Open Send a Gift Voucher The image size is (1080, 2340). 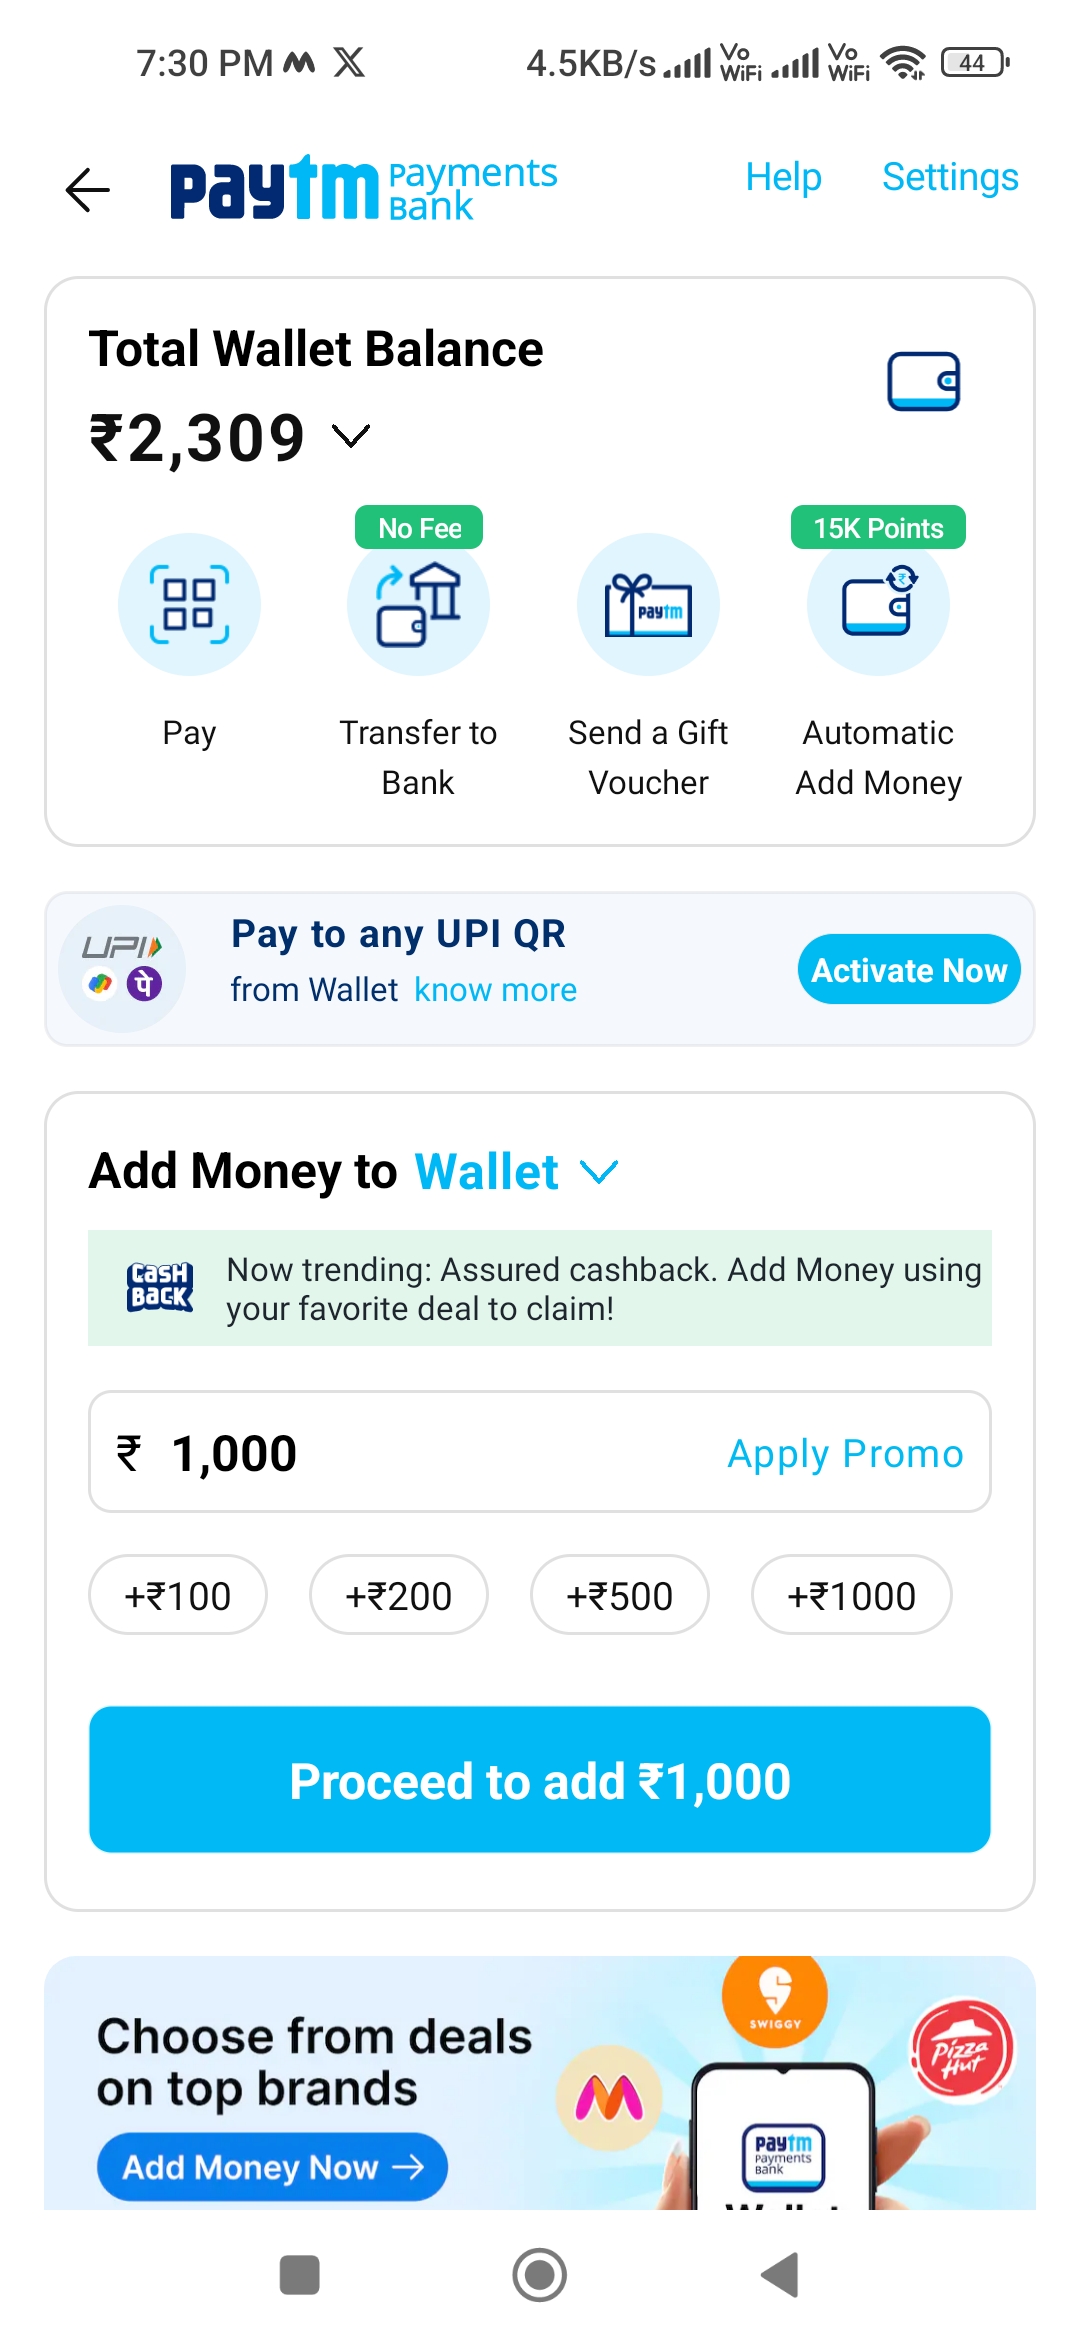pos(648,604)
